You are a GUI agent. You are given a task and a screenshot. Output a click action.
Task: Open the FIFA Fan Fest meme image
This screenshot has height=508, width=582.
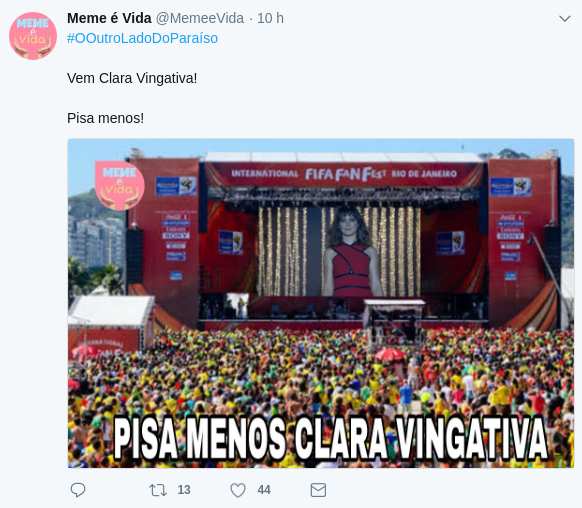click(321, 303)
